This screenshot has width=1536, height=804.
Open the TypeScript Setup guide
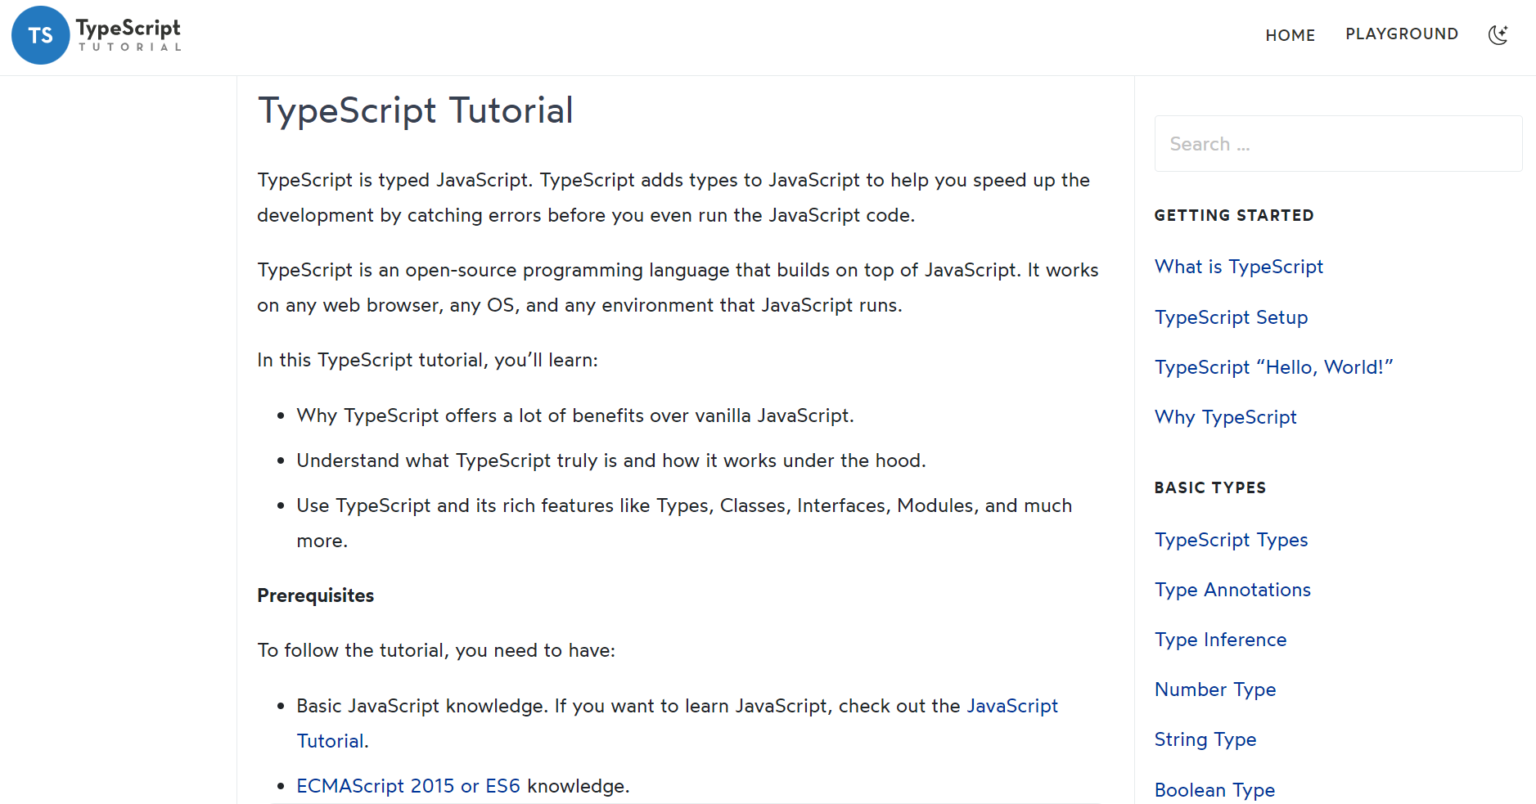click(x=1231, y=317)
